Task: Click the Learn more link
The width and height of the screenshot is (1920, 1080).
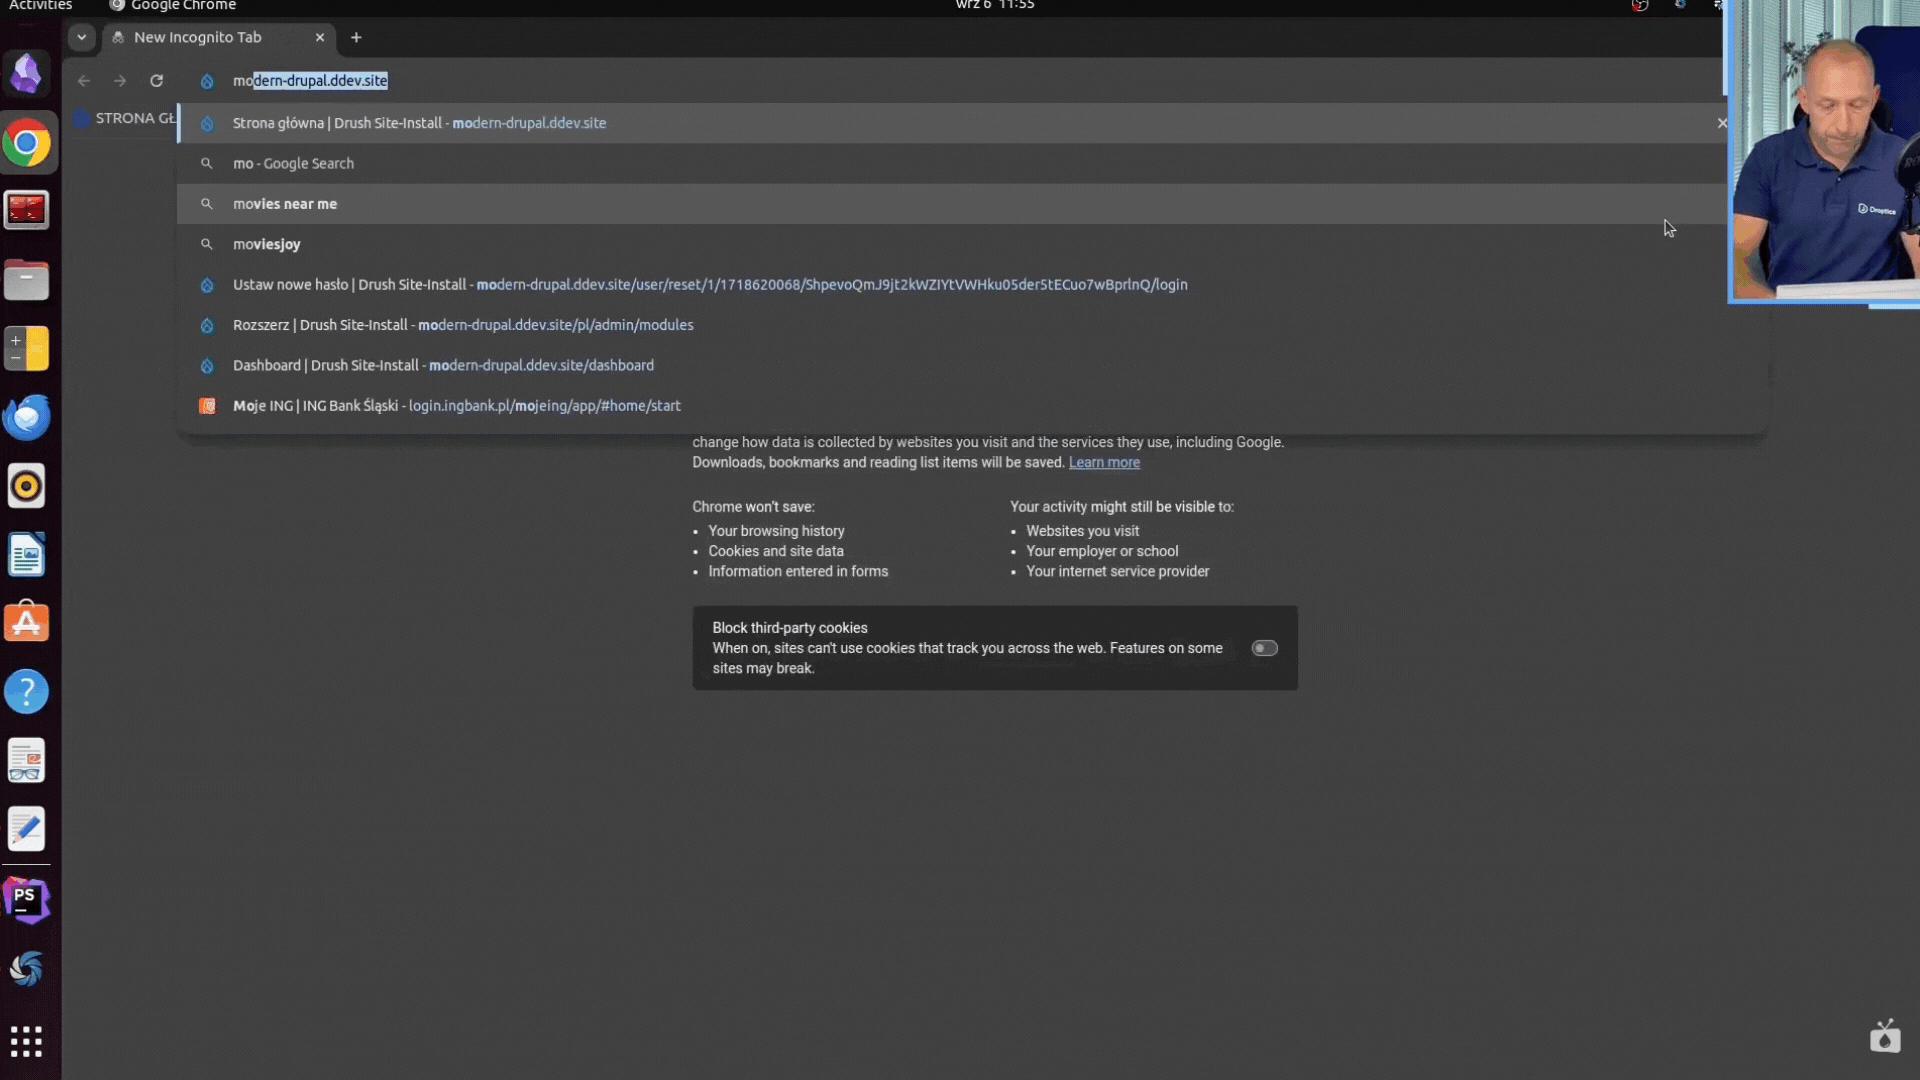Action: click(1104, 462)
